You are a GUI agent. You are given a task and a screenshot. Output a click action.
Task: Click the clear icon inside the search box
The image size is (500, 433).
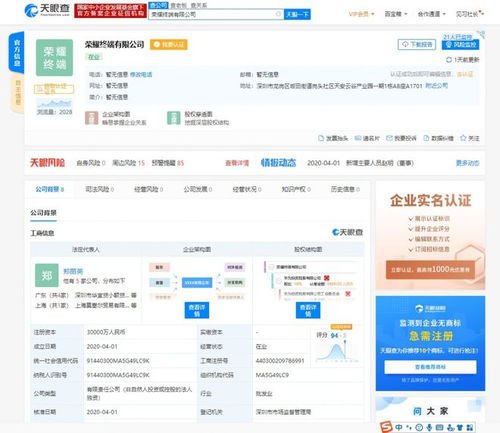click(x=278, y=14)
